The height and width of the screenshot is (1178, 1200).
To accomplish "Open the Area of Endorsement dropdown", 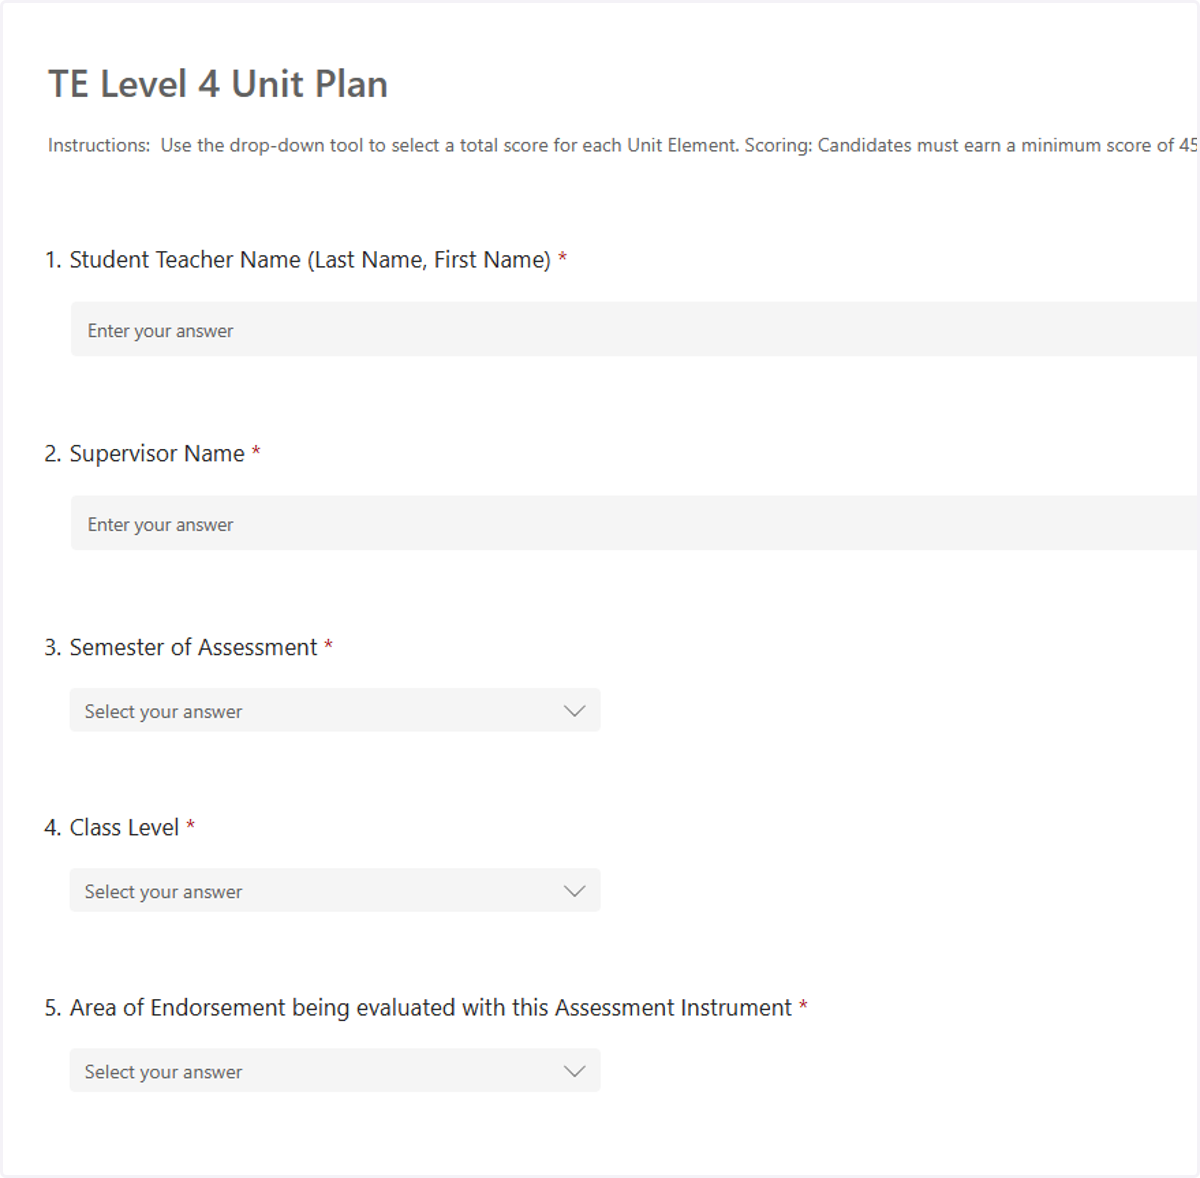I will point(335,1070).
